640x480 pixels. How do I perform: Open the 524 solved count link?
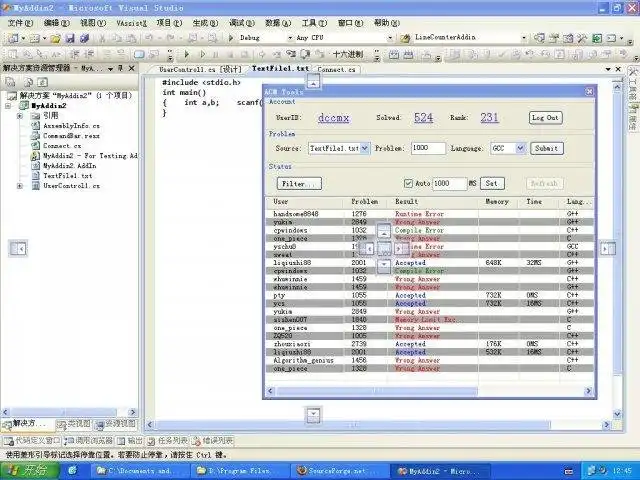(423, 118)
